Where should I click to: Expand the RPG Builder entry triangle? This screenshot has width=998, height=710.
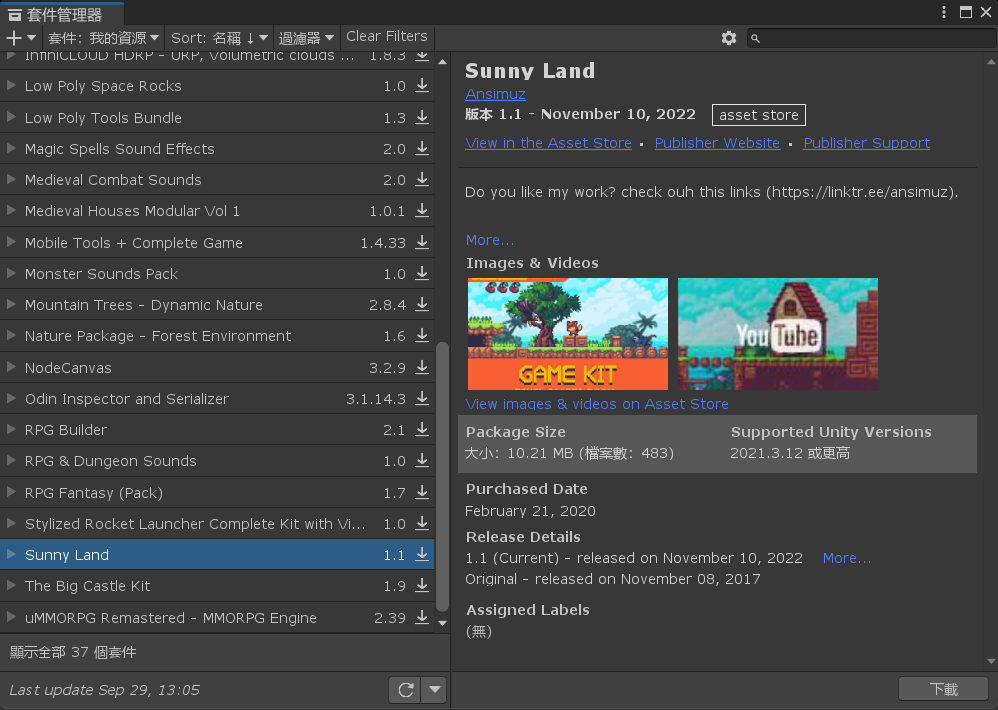point(11,429)
